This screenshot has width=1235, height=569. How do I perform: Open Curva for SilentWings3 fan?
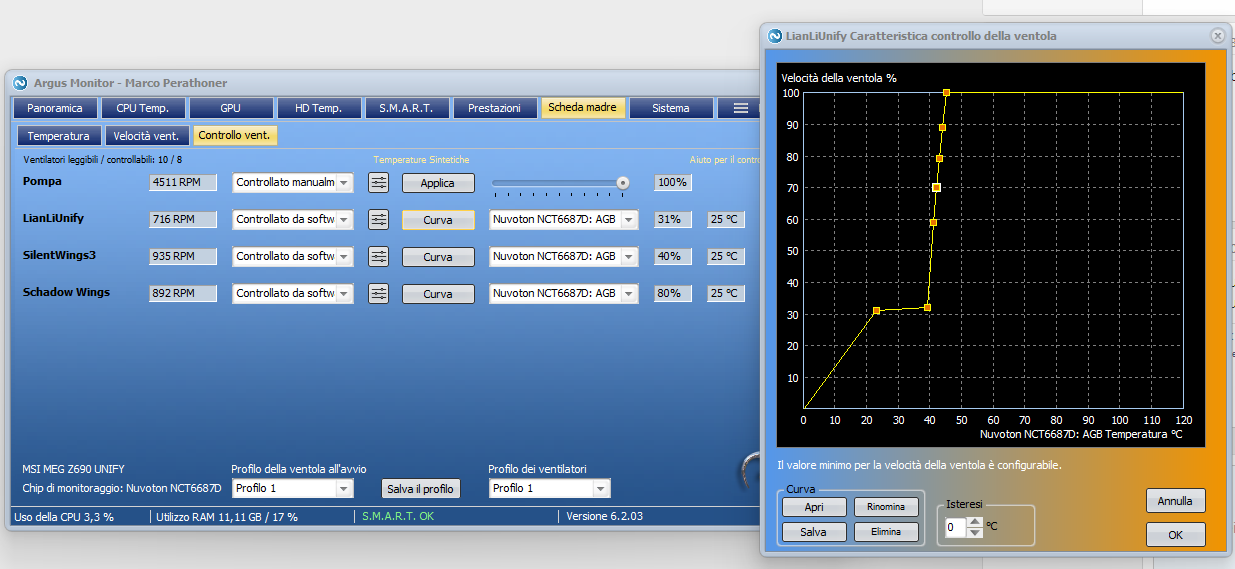click(x=438, y=257)
